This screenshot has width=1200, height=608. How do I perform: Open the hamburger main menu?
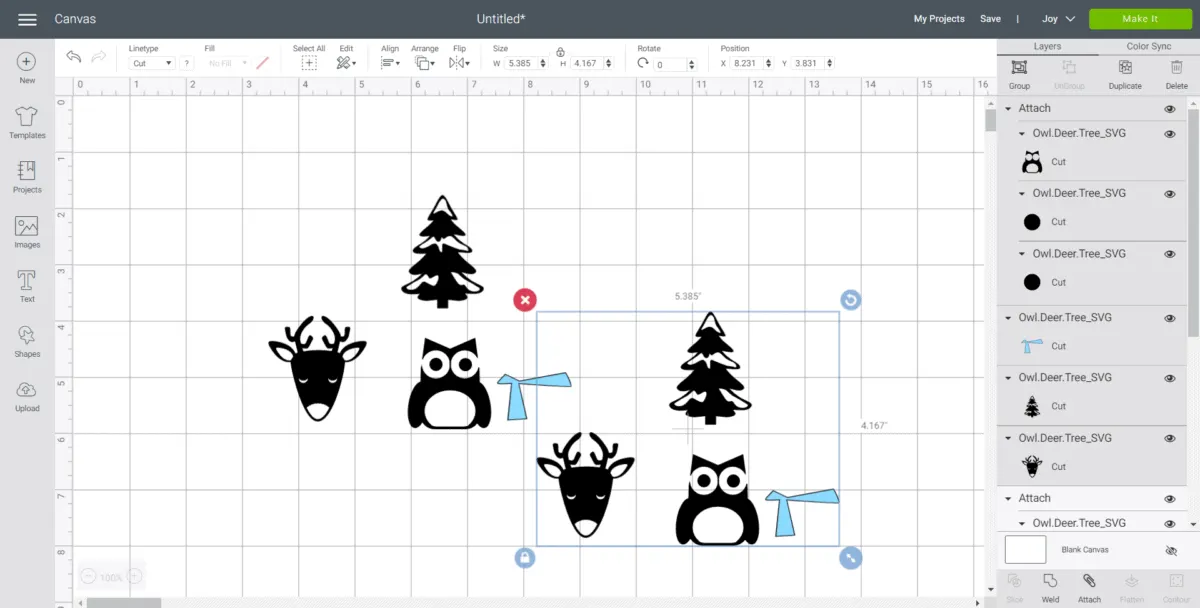[27, 19]
